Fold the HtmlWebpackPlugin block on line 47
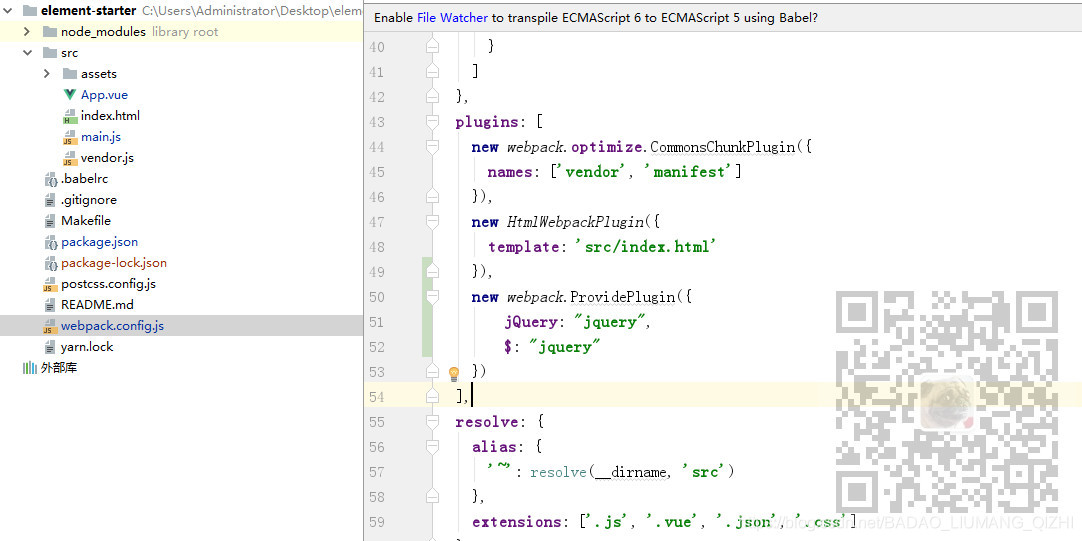This screenshot has width=1082, height=541. [432, 222]
